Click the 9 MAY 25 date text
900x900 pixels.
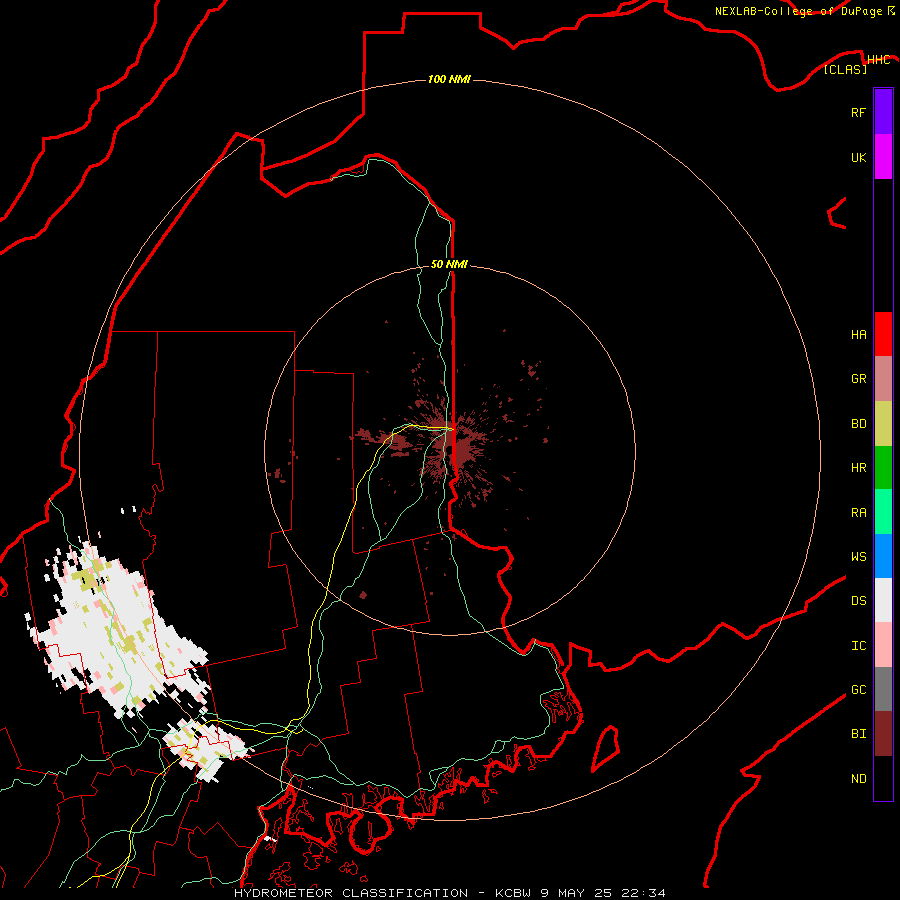(x=577, y=893)
